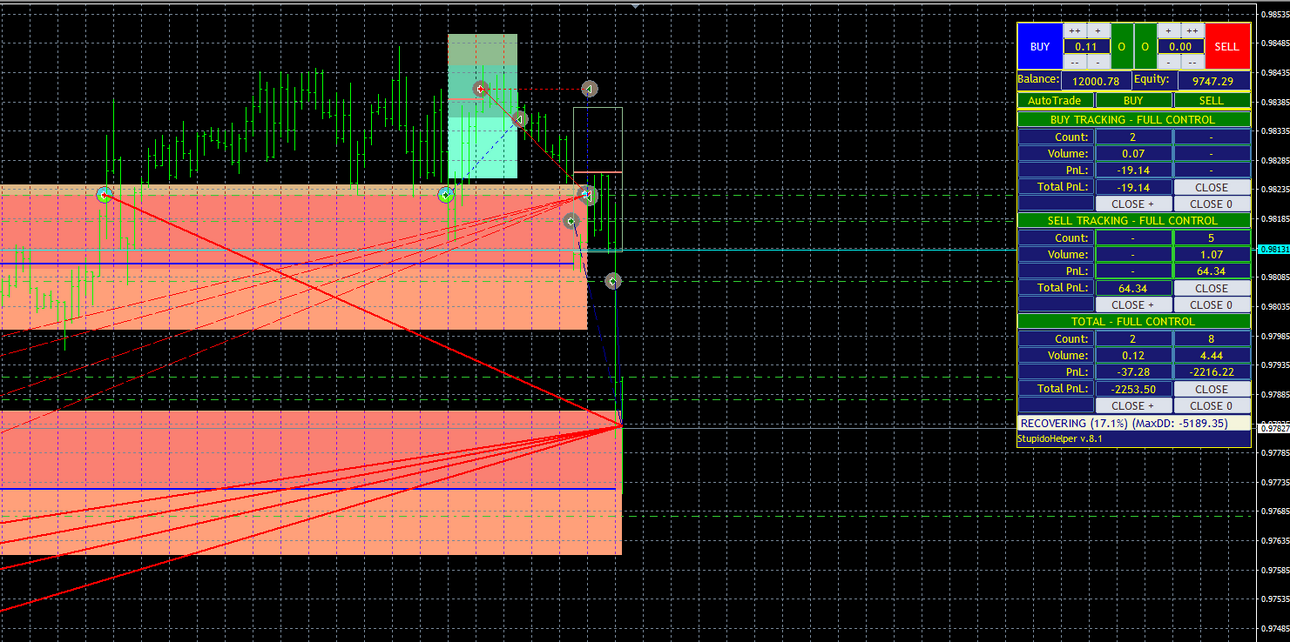This screenshot has width=1290, height=642.
Task: Click the sell lot field showing 0.00
Action: (x=1181, y=46)
